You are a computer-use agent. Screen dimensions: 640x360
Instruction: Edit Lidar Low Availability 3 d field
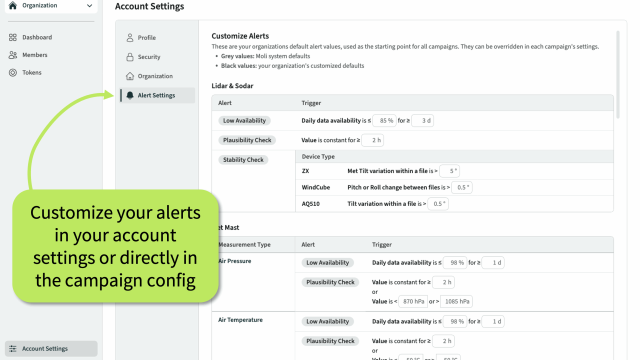pyautogui.click(x=422, y=120)
